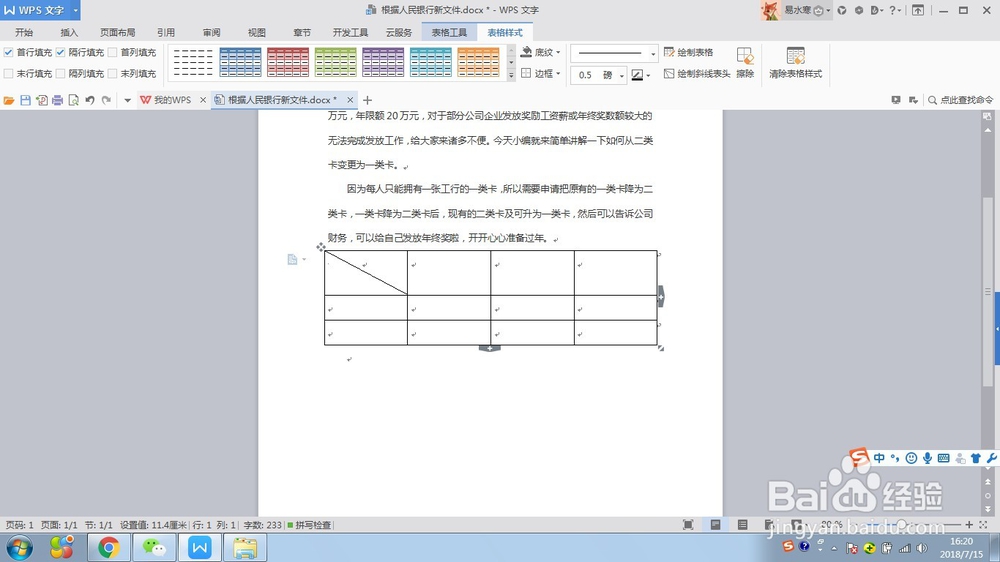Switch to outline view in status bar
The image size is (1000, 562).
(x=742, y=524)
